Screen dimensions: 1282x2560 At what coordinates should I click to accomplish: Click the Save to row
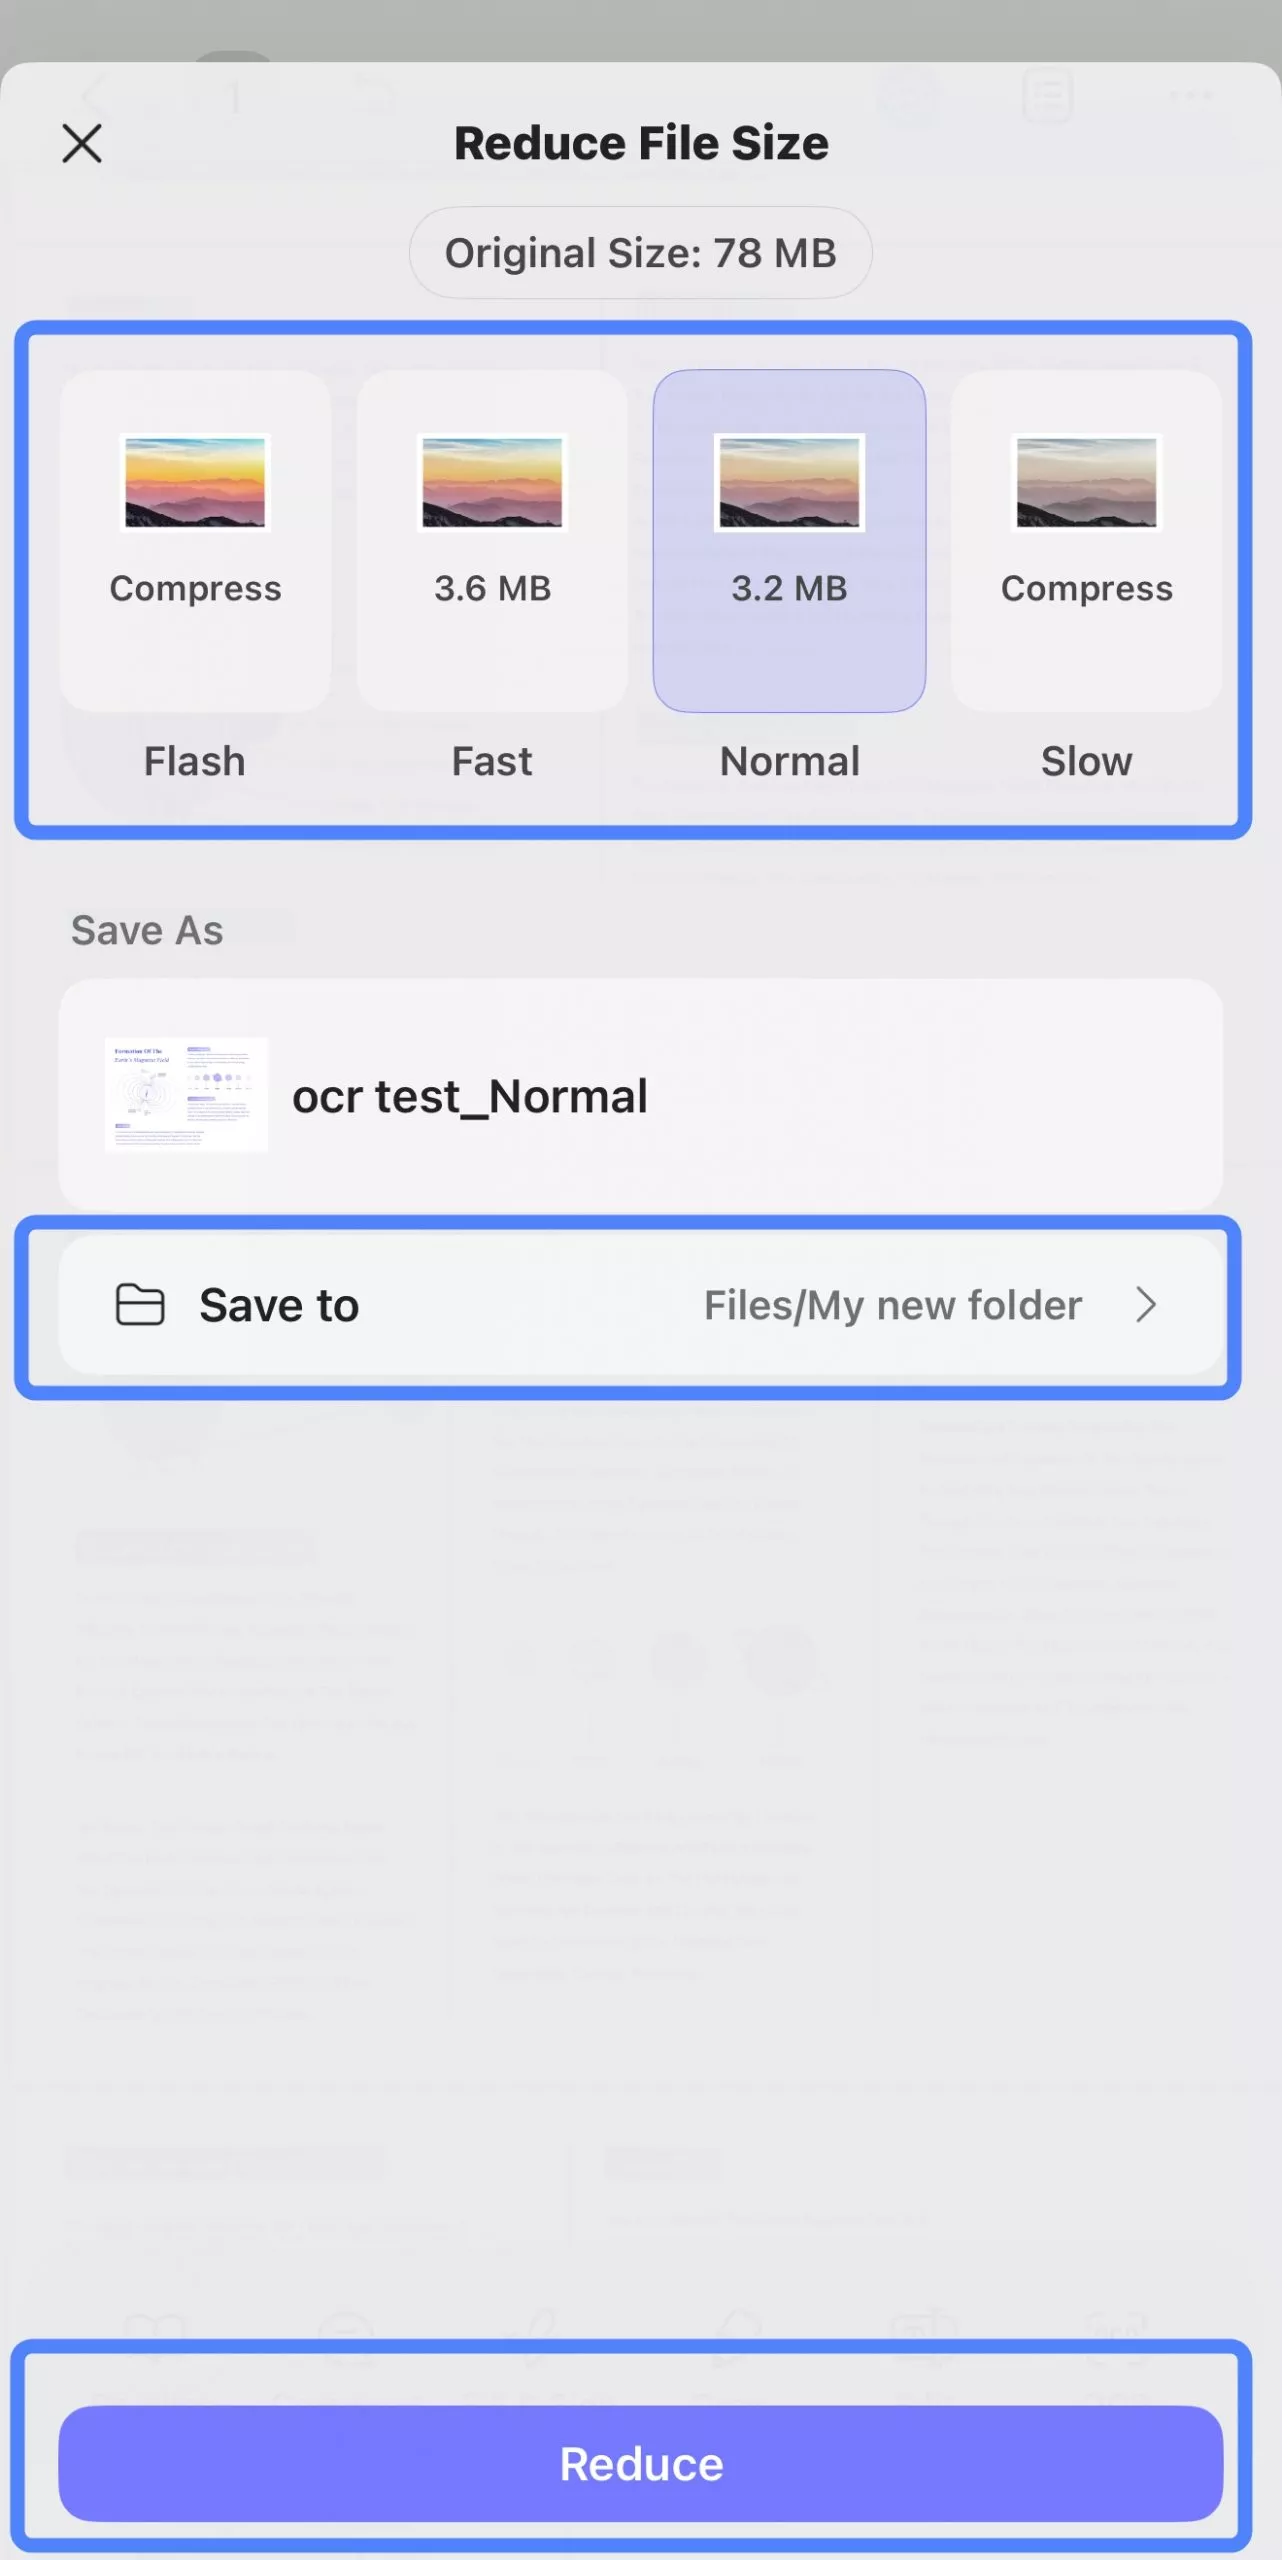640,1305
